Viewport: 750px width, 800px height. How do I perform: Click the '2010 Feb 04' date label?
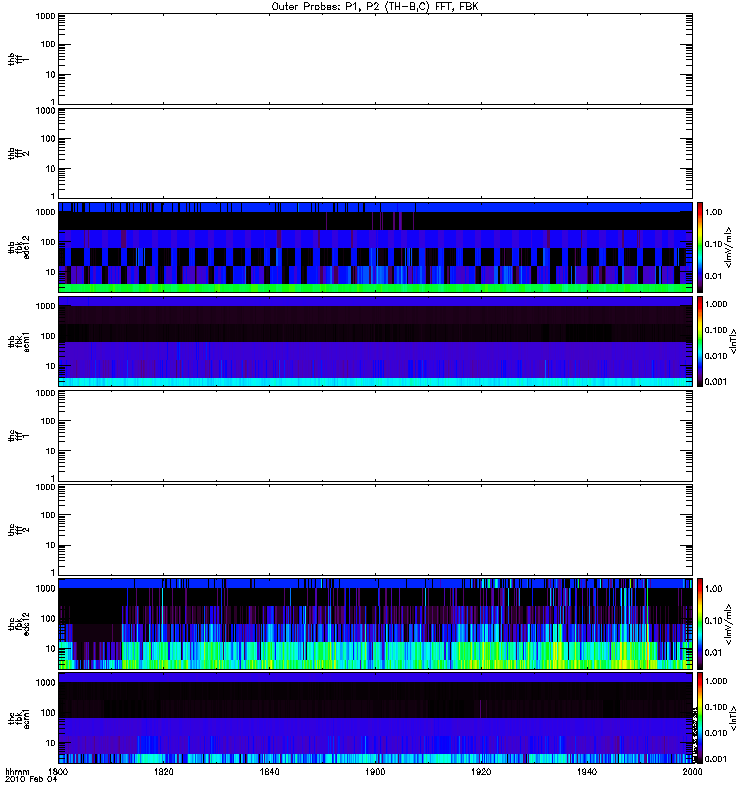[x=31, y=780]
